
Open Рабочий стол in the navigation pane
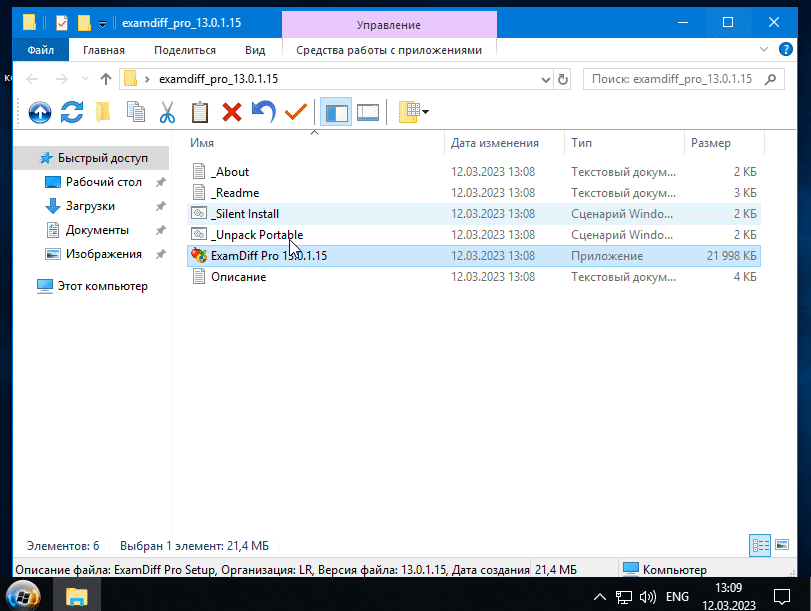pos(103,182)
